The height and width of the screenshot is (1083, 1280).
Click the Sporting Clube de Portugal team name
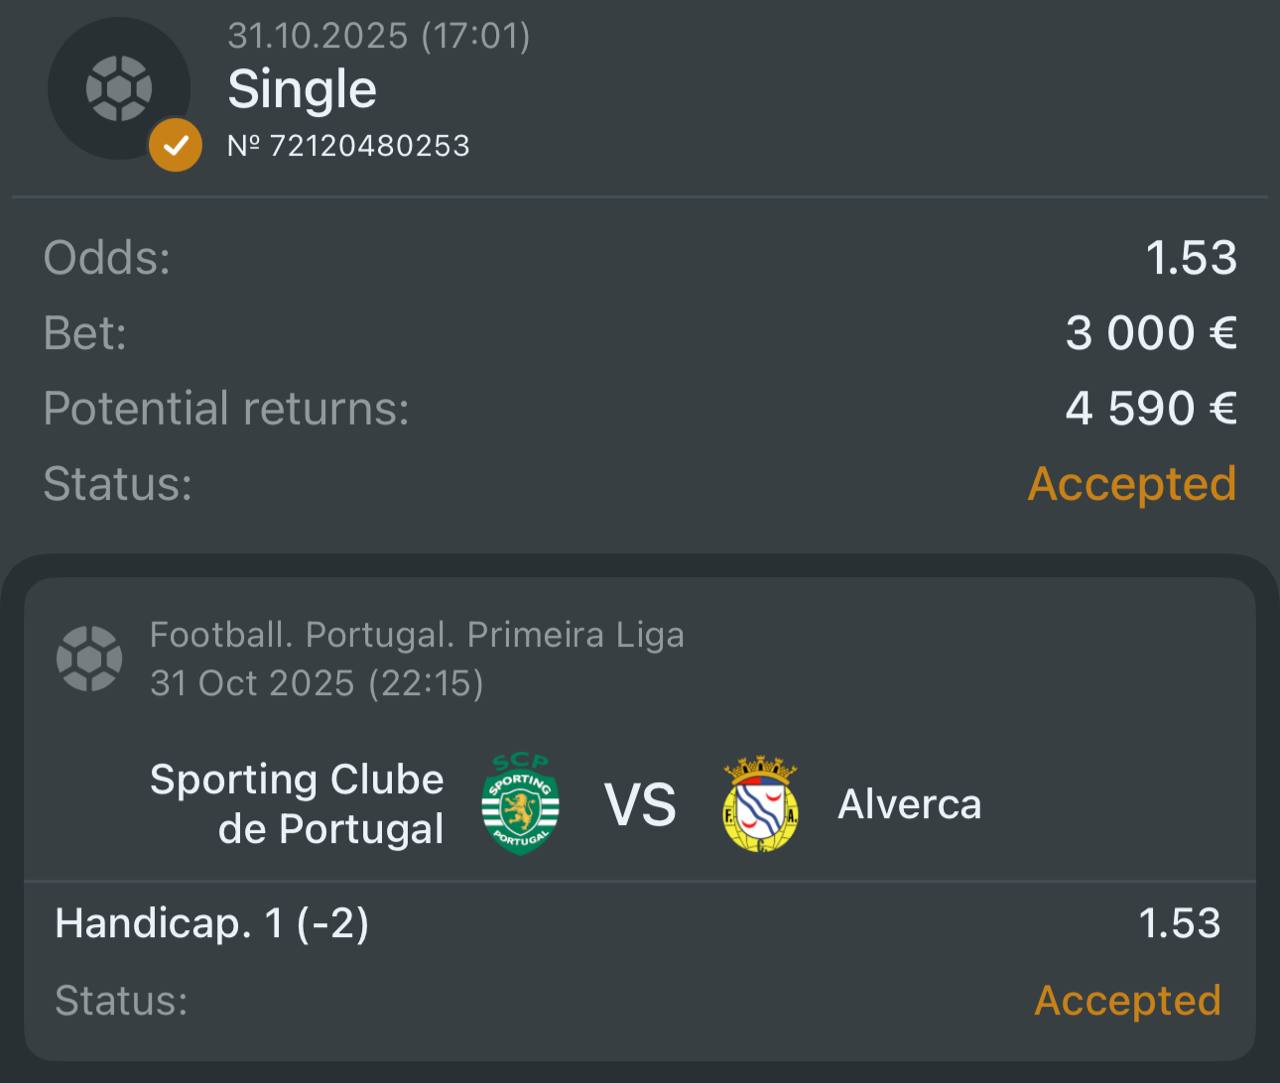click(297, 804)
